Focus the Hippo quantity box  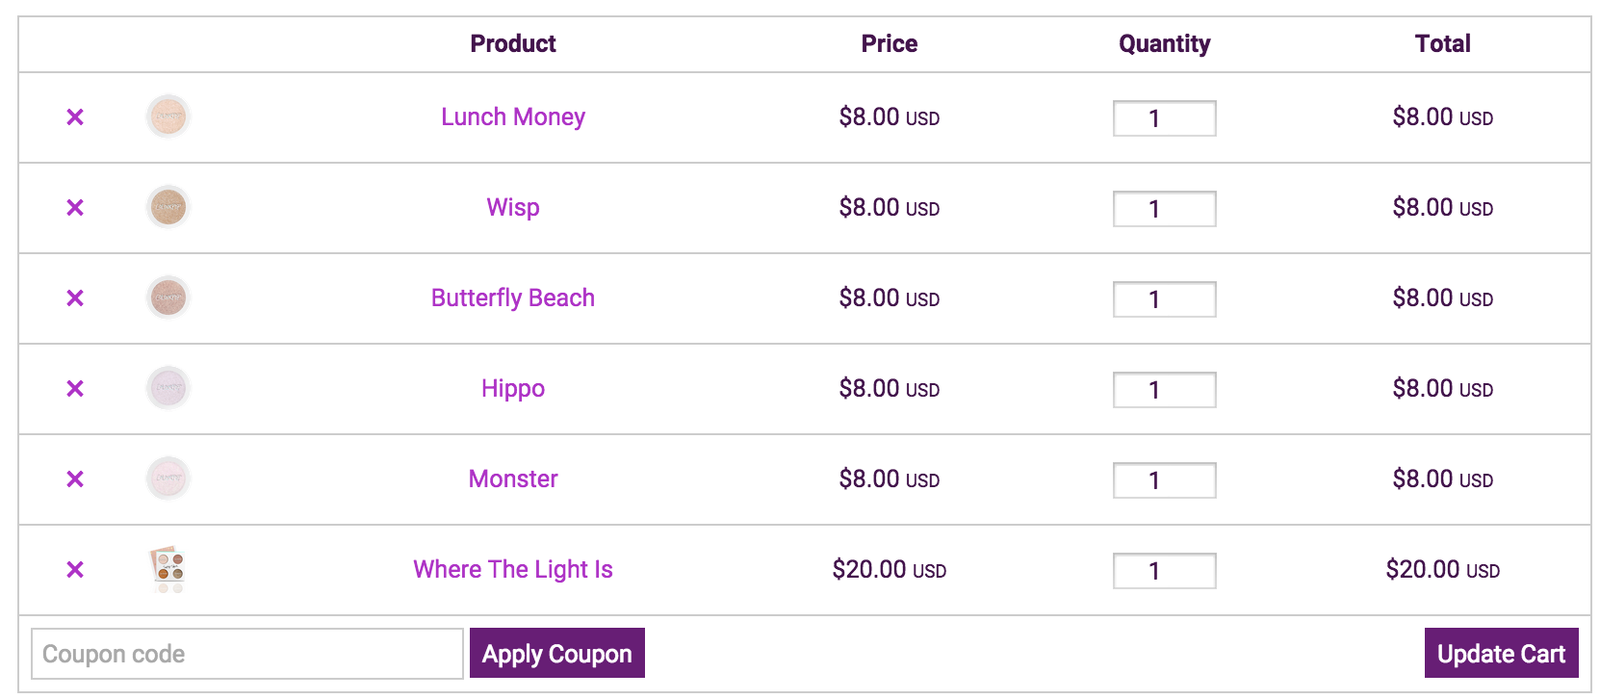pos(1164,390)
